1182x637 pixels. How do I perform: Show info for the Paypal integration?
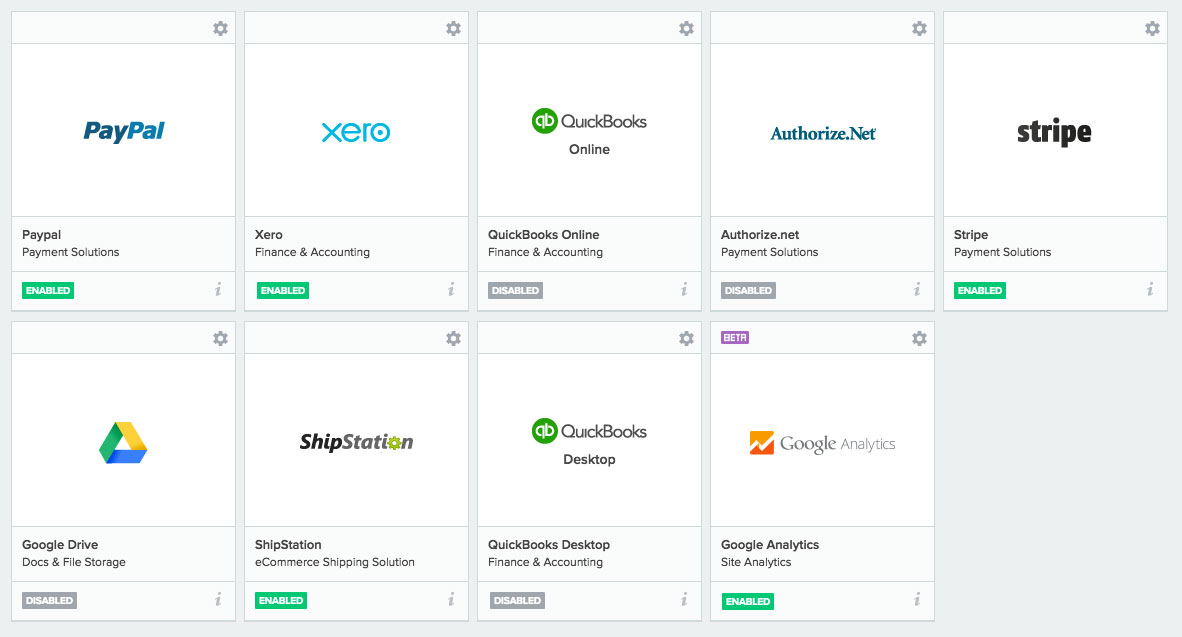pos(218,289)
